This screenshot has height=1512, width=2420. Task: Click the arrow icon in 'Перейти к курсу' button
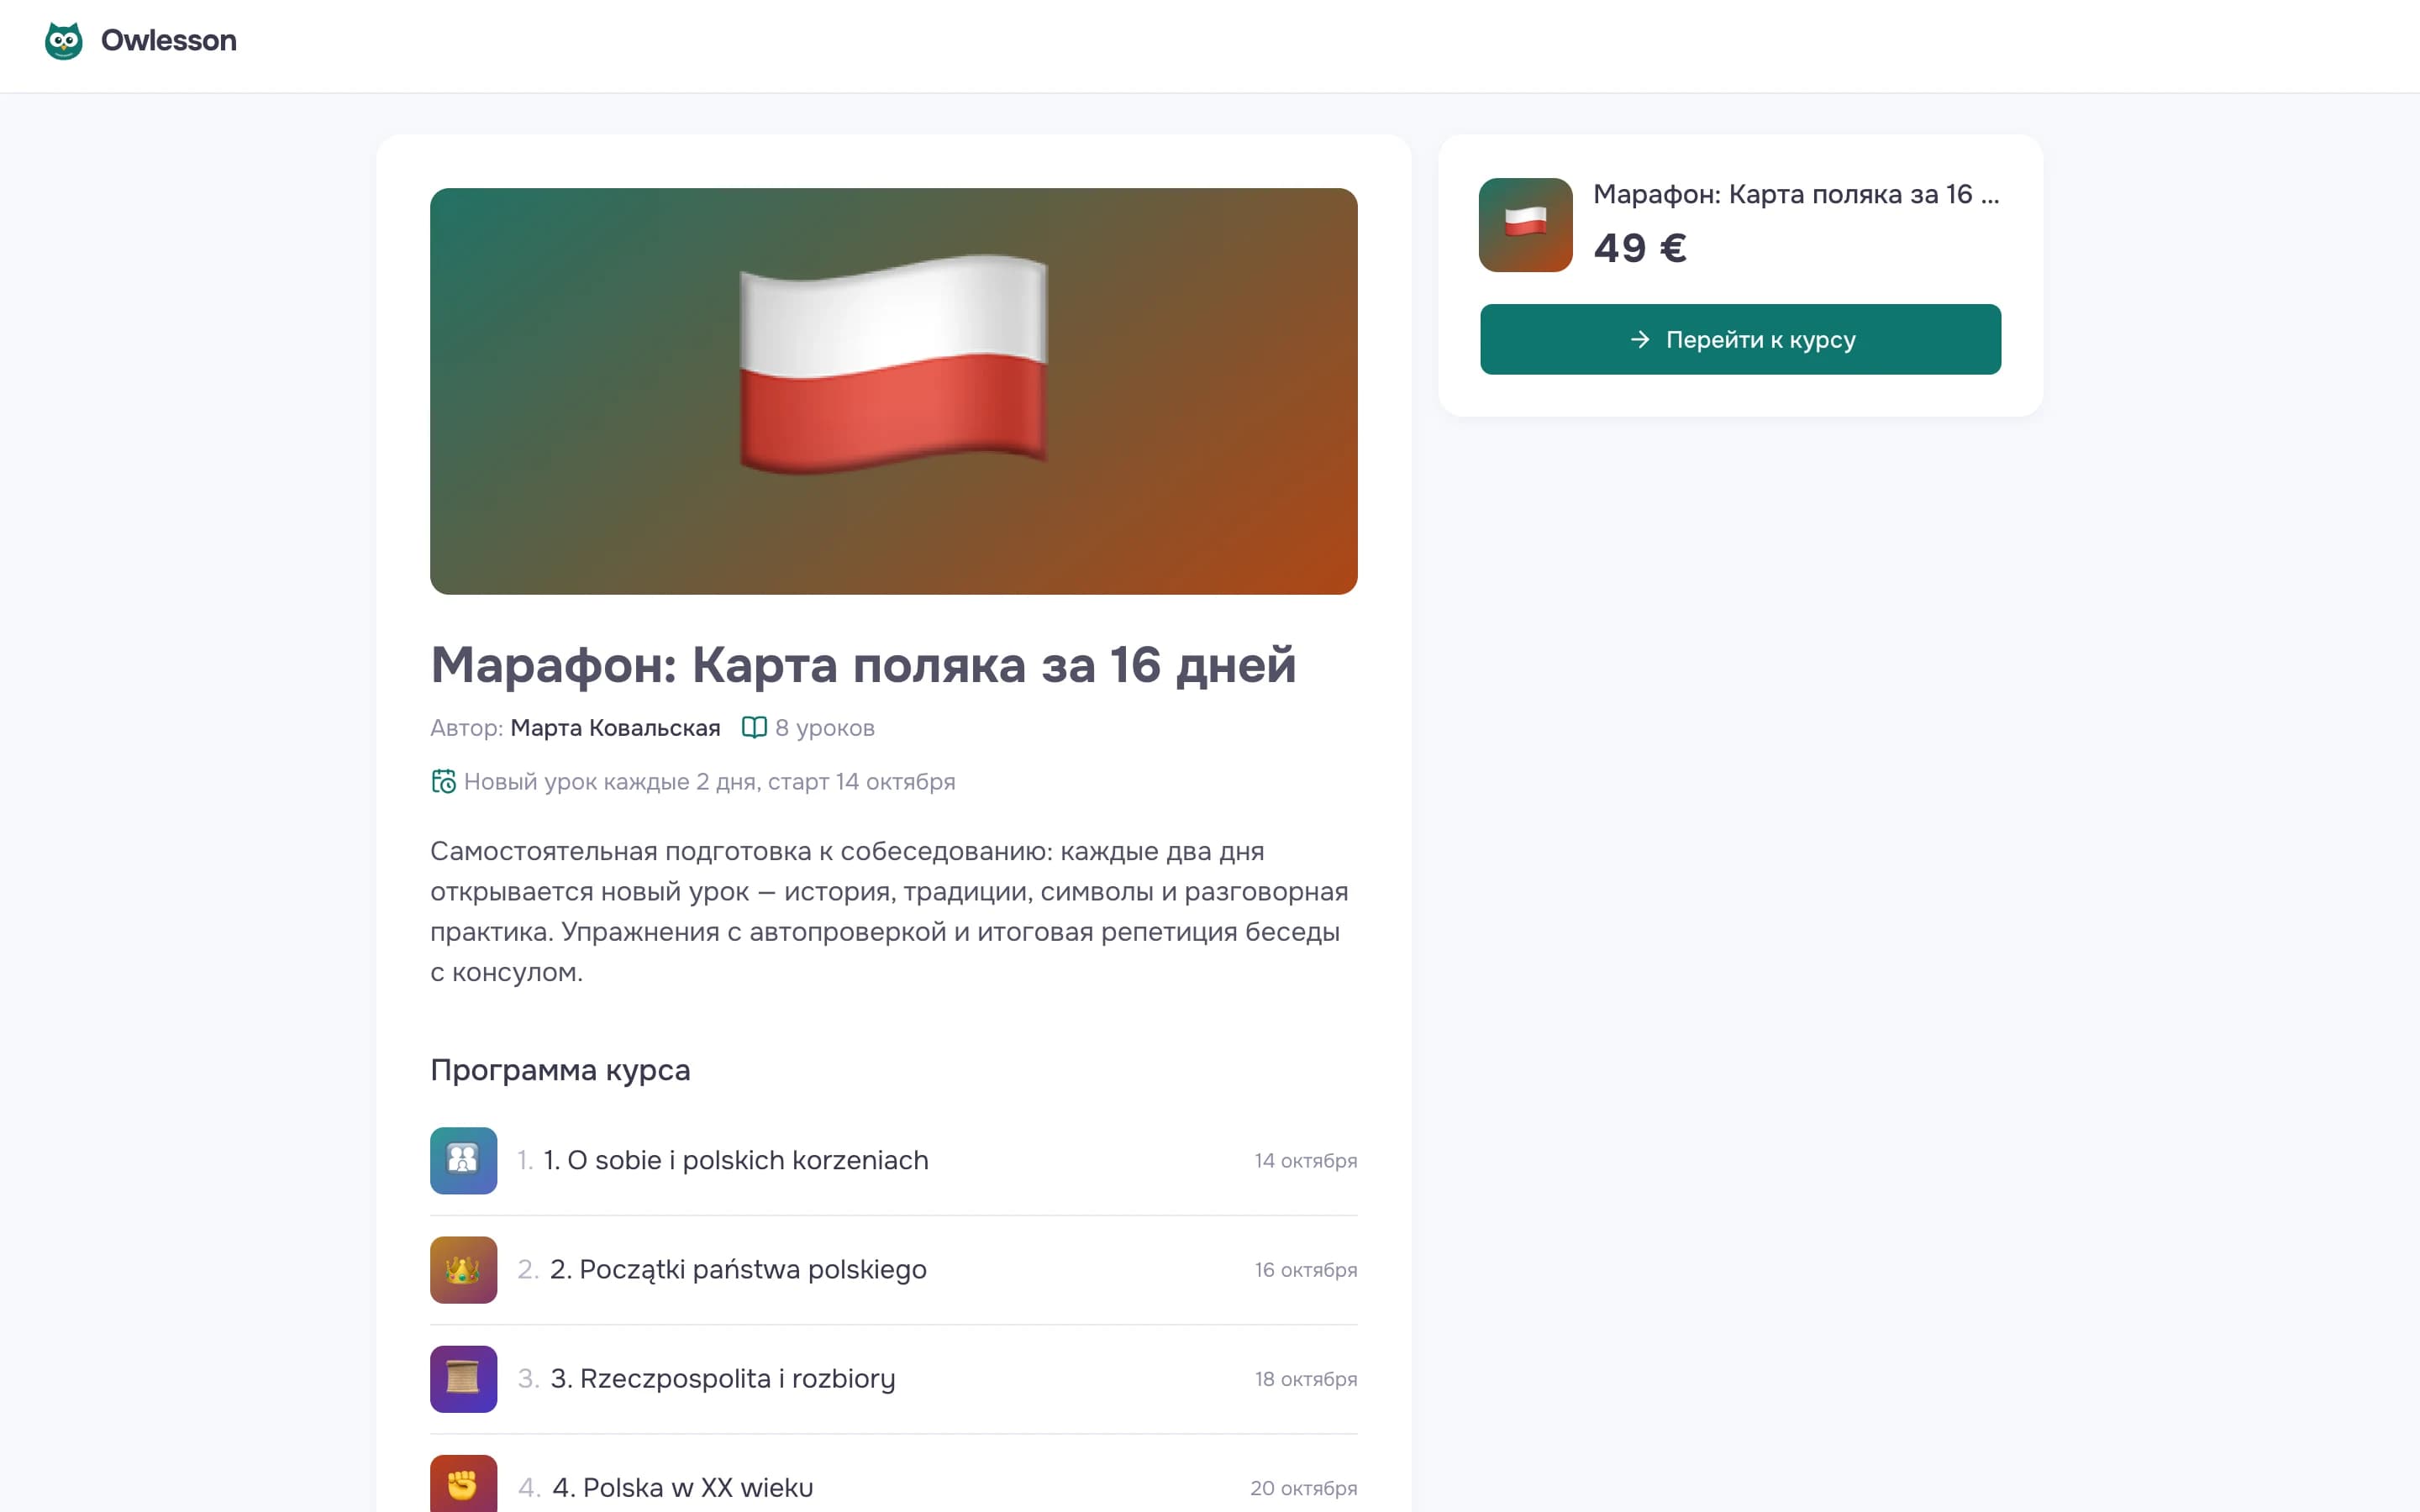point(1640,339)
